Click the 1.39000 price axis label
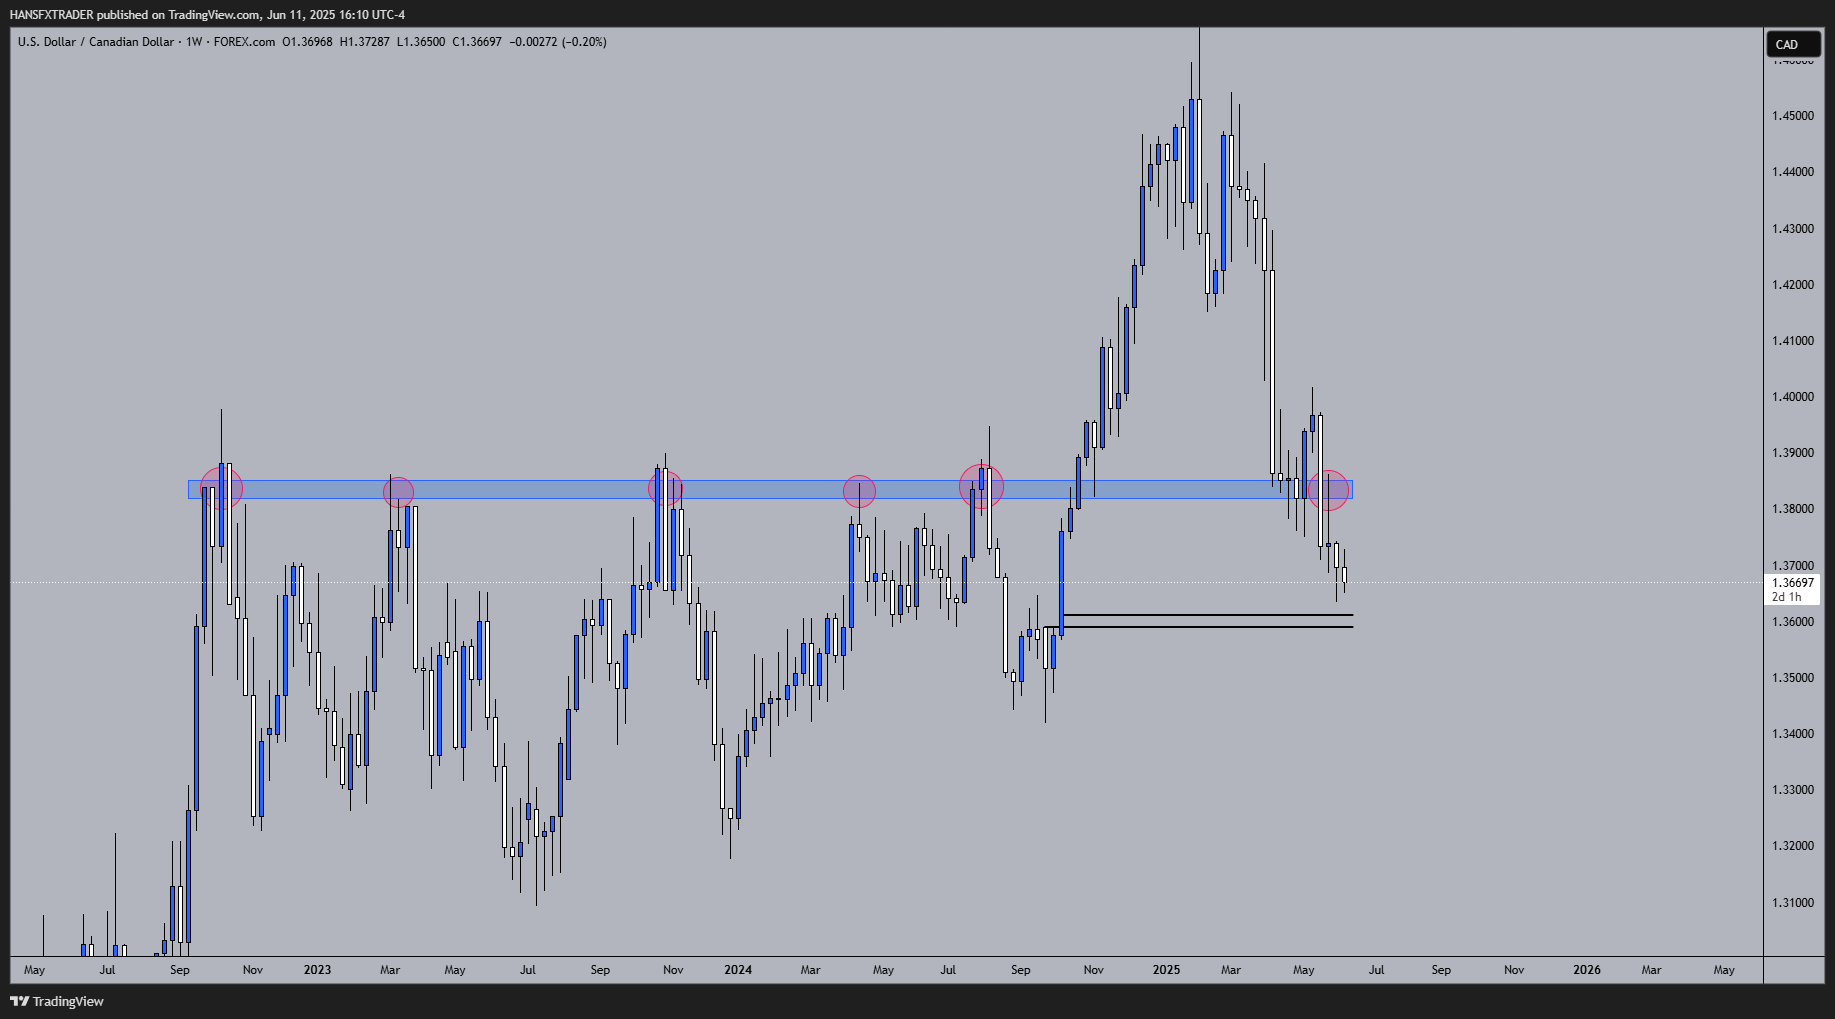1835x1019 pixels. pyautogui.click(x=1793, y=453)
